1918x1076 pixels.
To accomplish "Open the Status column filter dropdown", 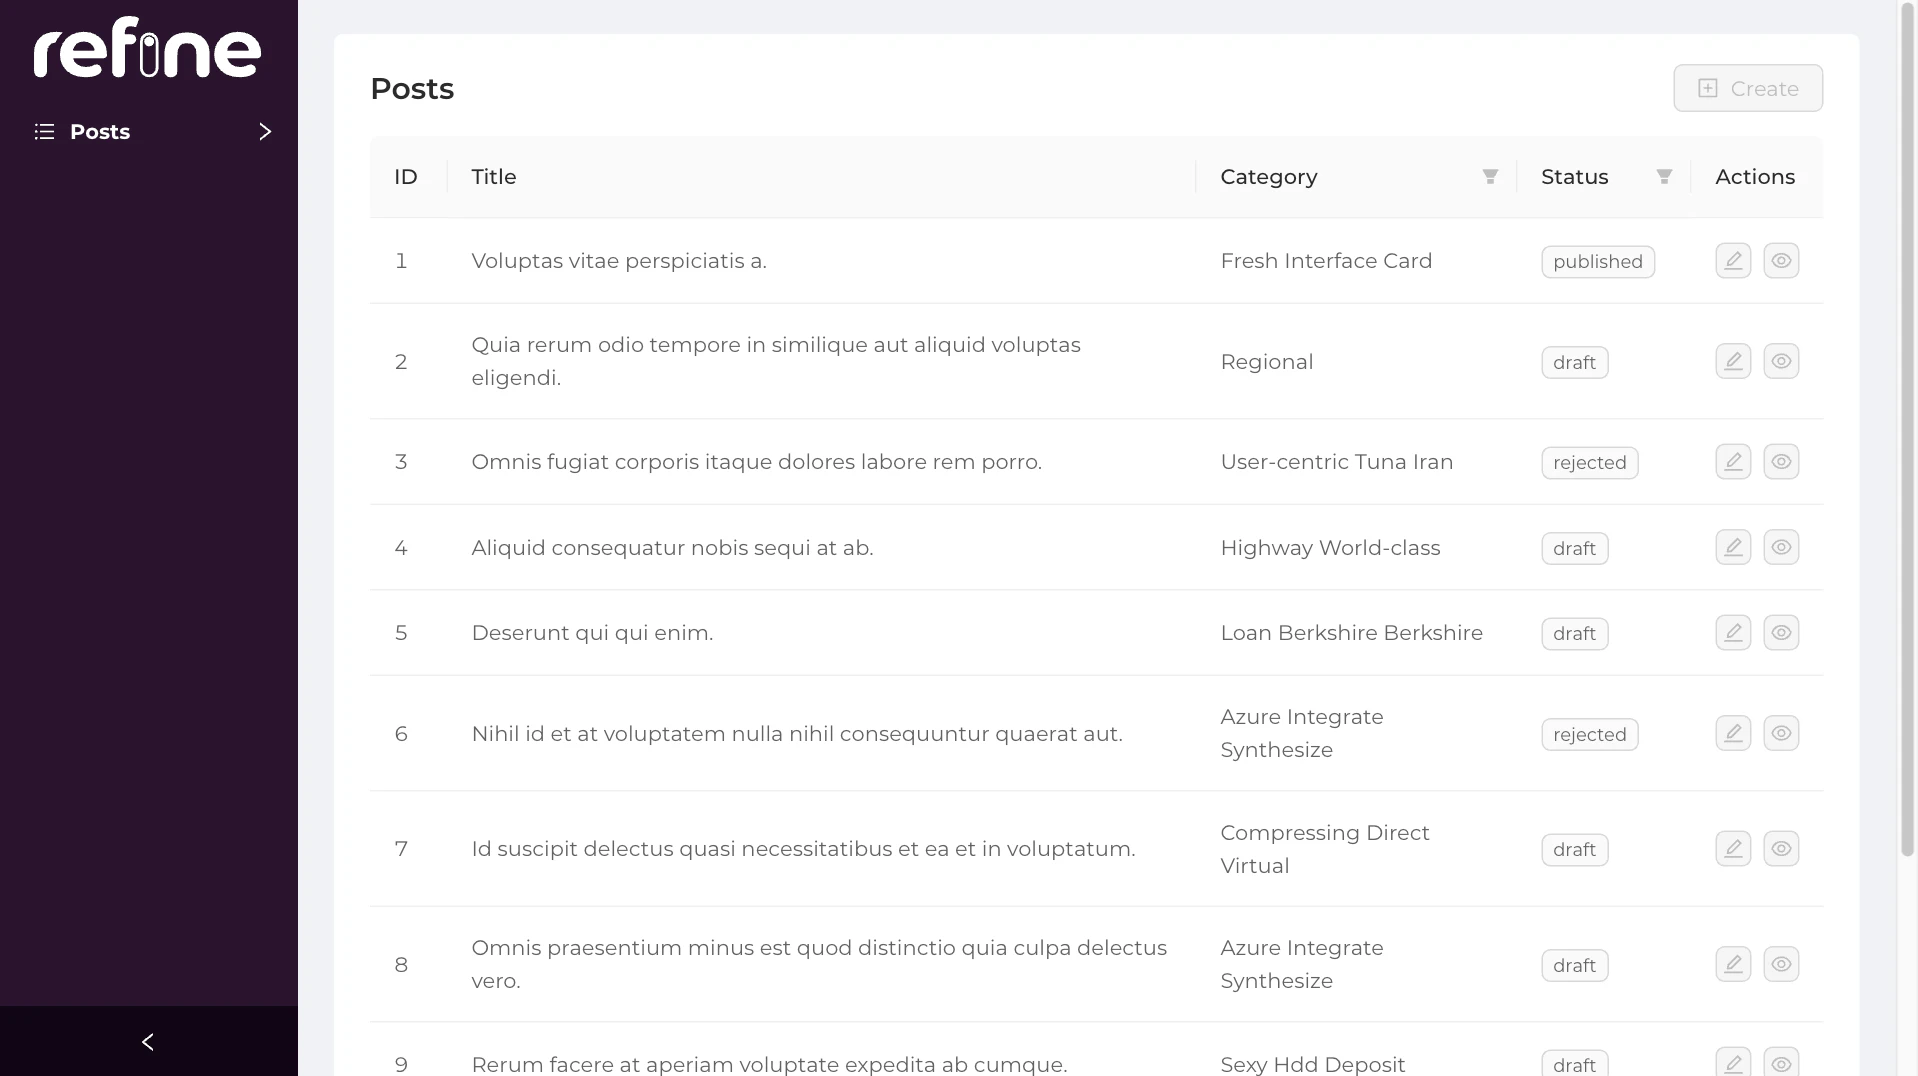I will point(1664,177).
